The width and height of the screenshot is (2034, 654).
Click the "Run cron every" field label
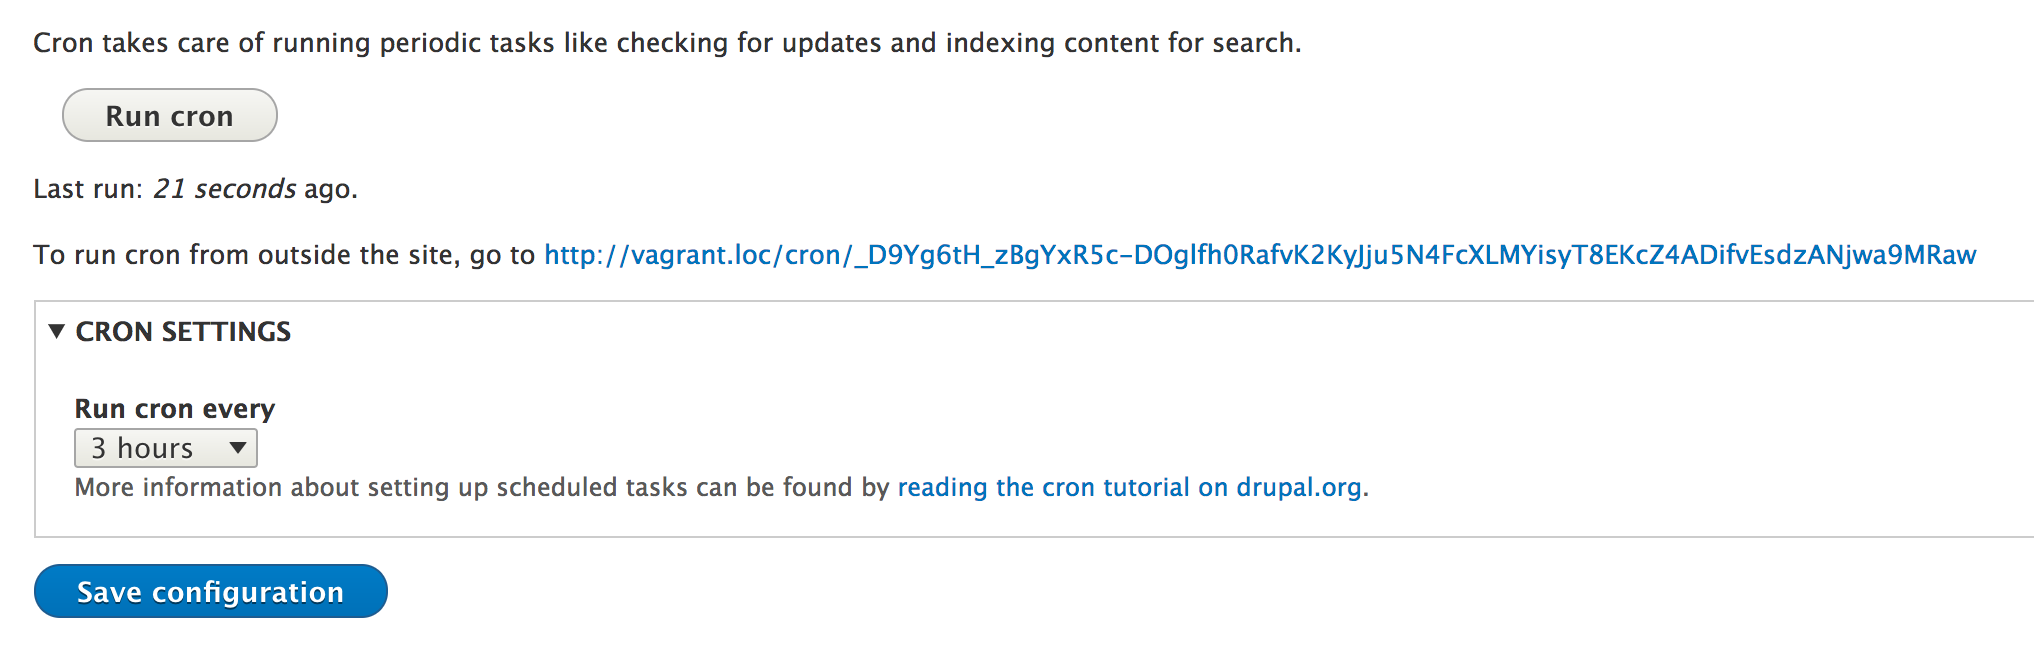pyautogui.click(x=174, y=409)
